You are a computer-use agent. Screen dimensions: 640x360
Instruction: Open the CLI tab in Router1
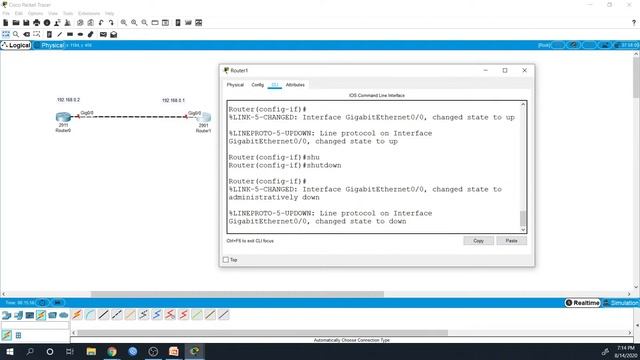[275, 85]
